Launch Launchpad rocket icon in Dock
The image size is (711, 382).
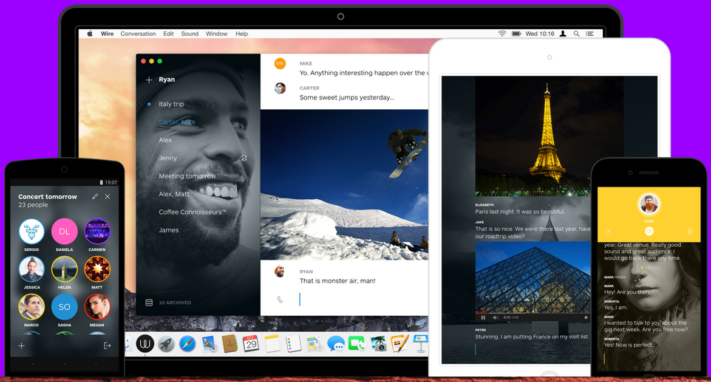coord(166,344)
